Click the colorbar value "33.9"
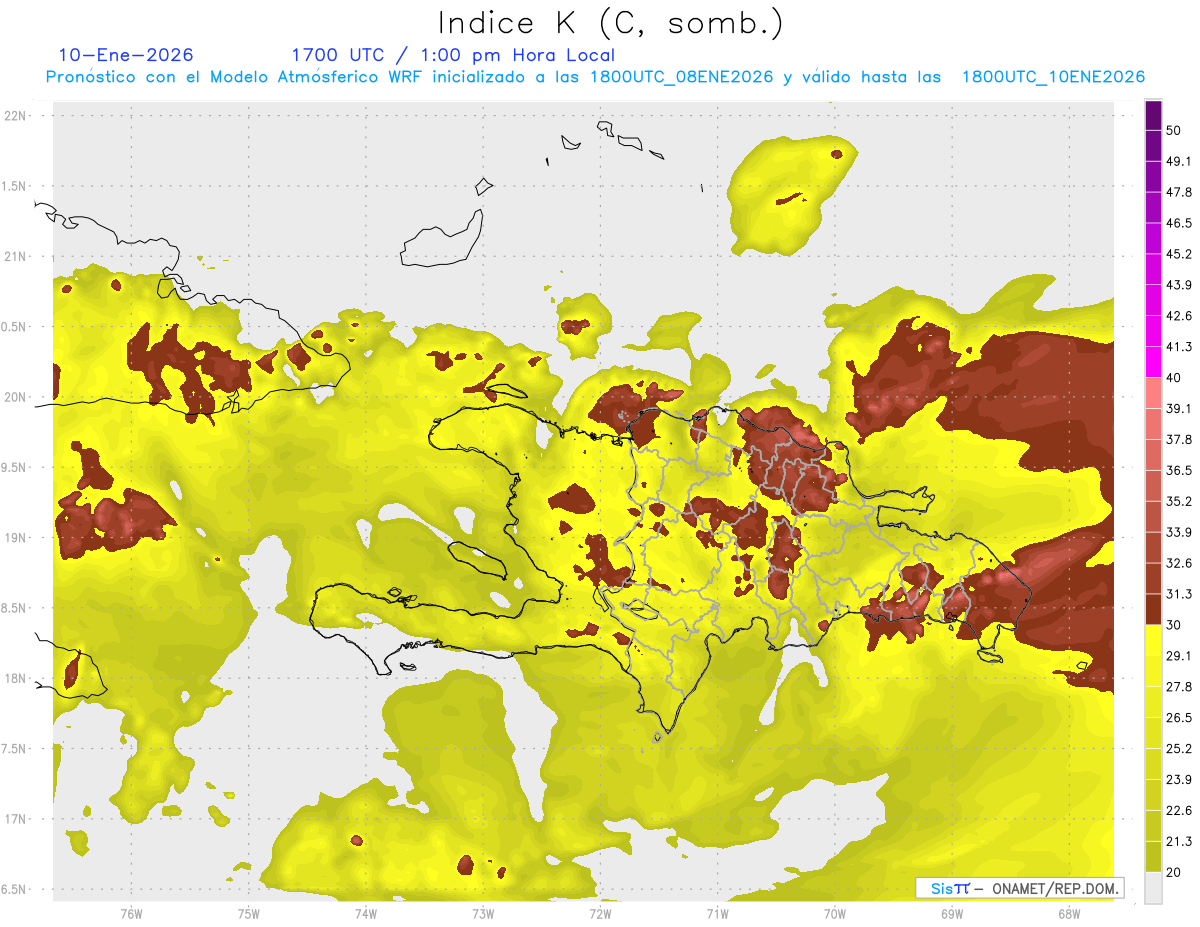The height and width of the screenshot is (927, 1200). click(x=1179, y=532)
